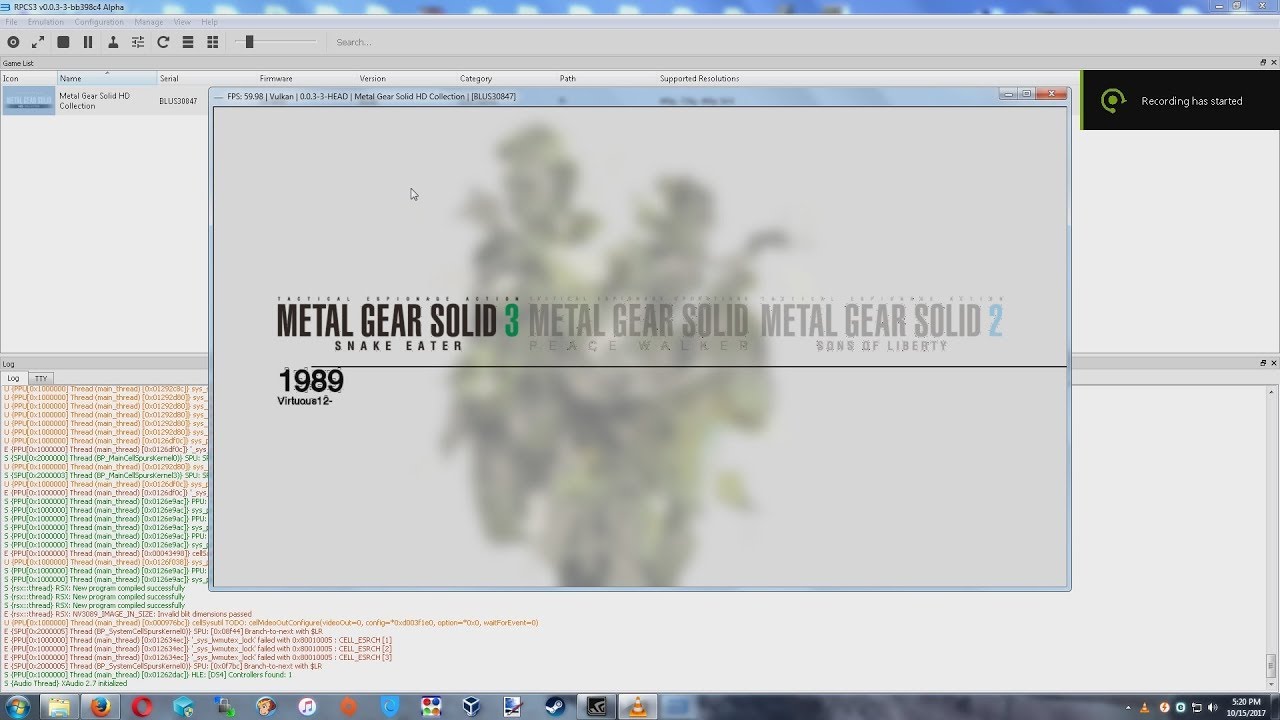Float the Game List dock panel
The height and width of the screenshot is (720, 1280).
pos(1263,63)
